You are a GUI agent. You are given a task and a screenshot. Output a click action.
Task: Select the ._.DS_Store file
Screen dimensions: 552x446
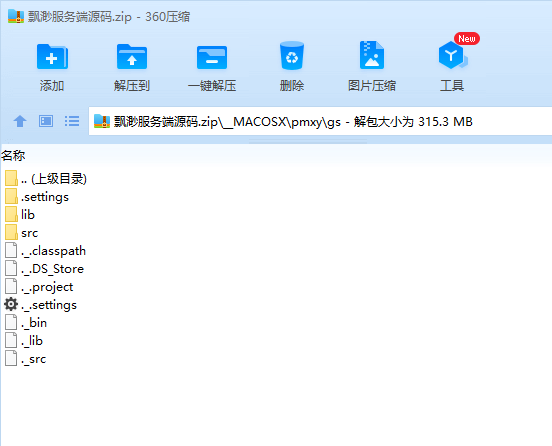click(x=44, y=269)
